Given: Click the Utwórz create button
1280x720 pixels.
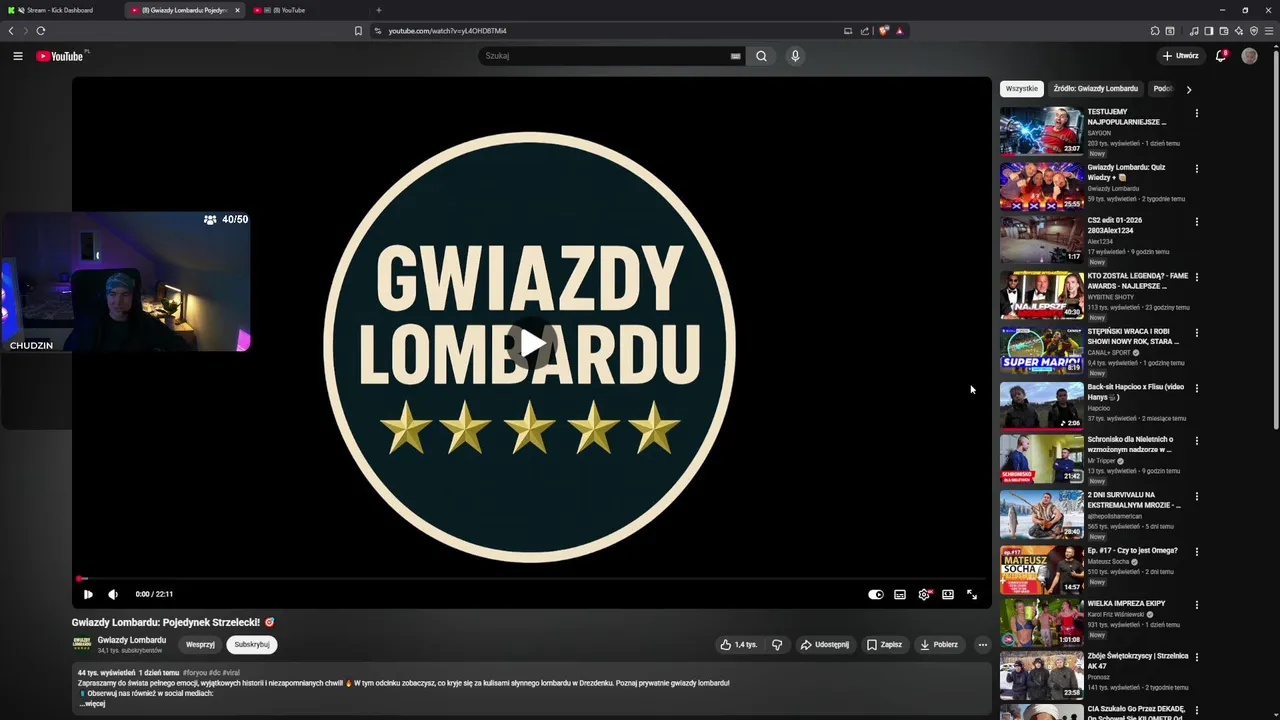Looking at the screenshot, I should (1180, 56).
